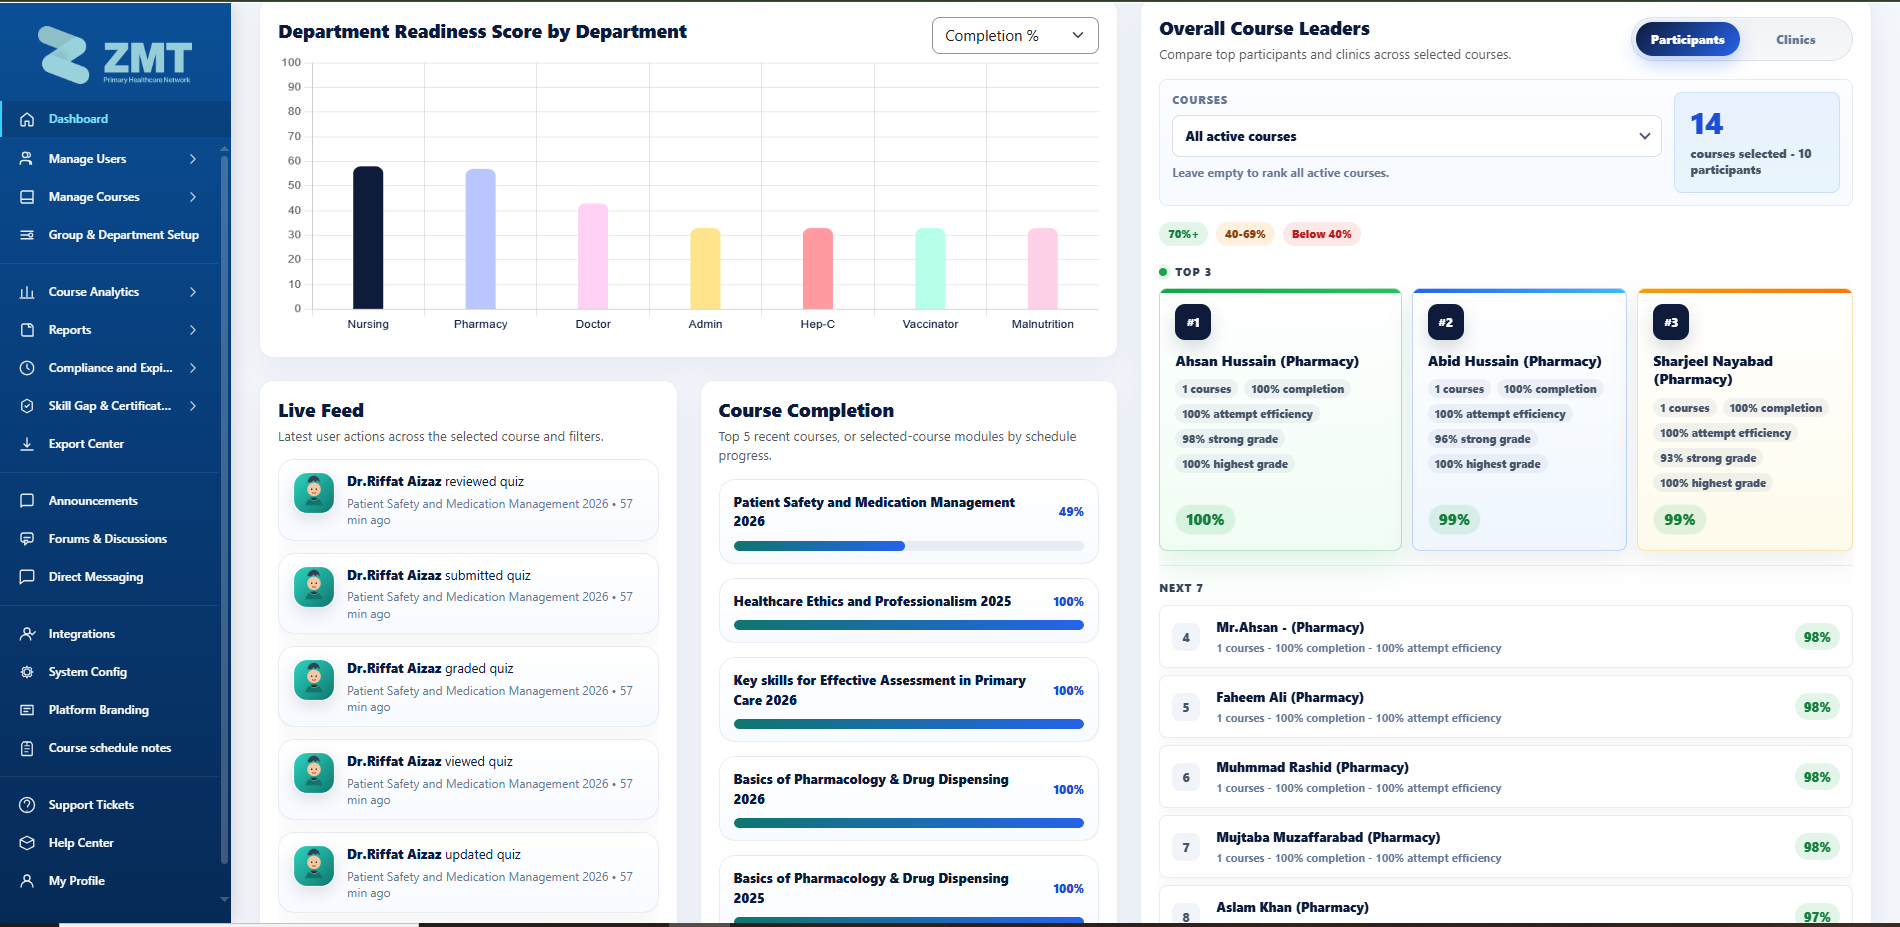Click the Dashboard home icon in sidebar
The image size is (1900, 927).
point(27,119)
